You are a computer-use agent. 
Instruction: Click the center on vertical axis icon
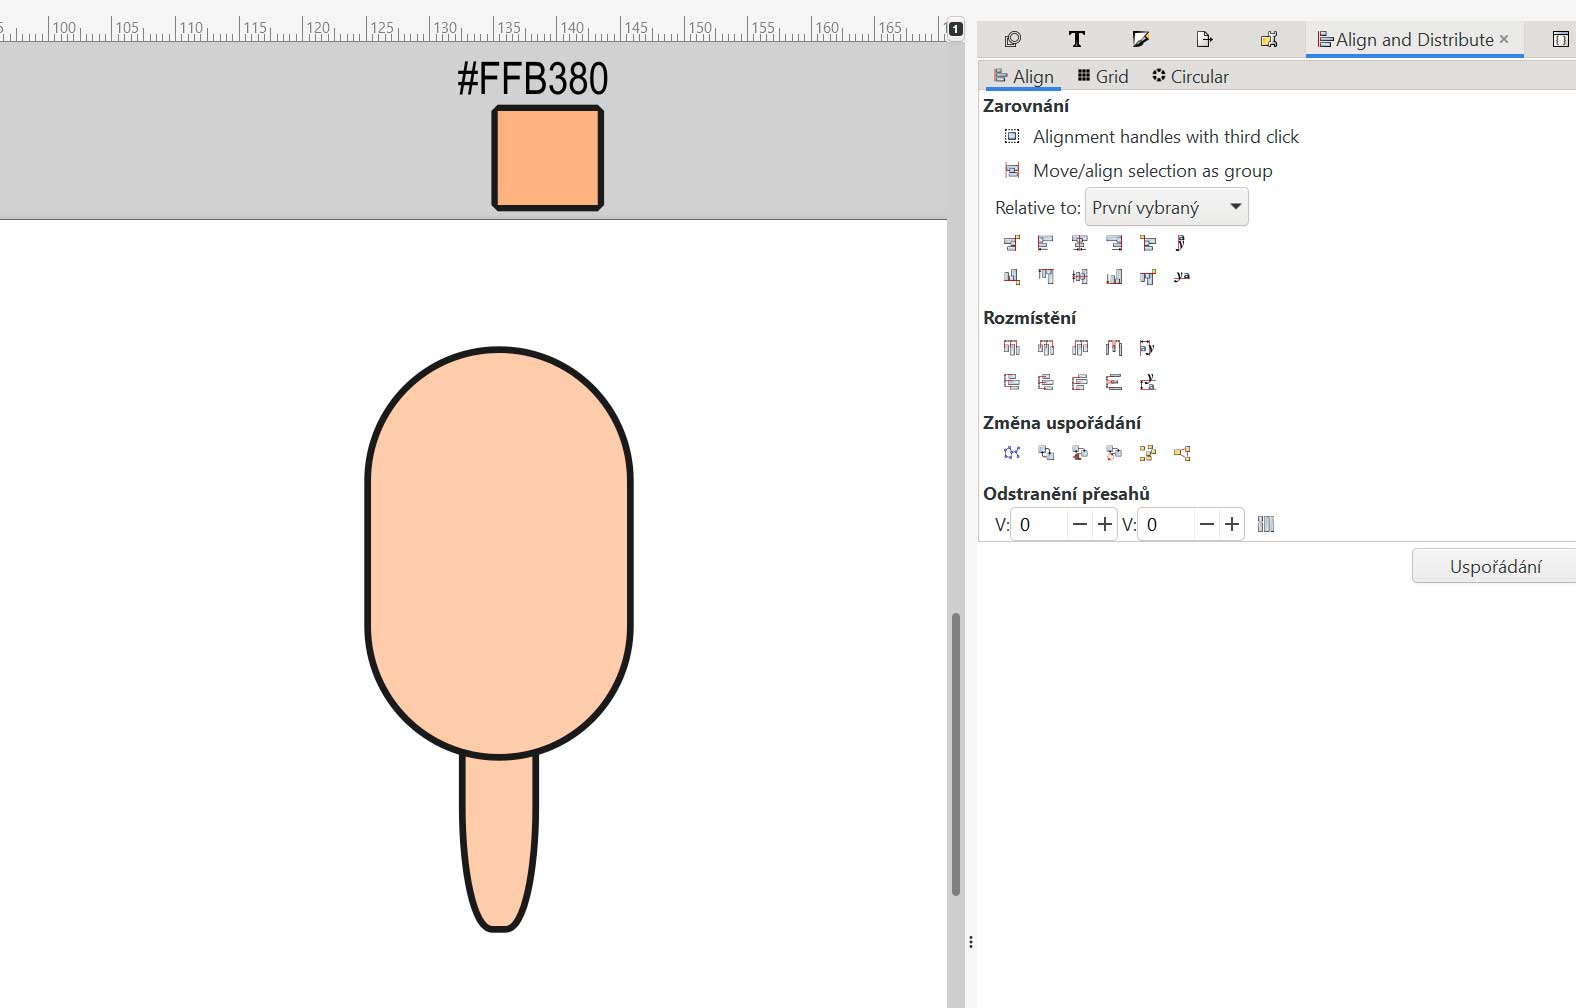click(x=1080, y=243)
